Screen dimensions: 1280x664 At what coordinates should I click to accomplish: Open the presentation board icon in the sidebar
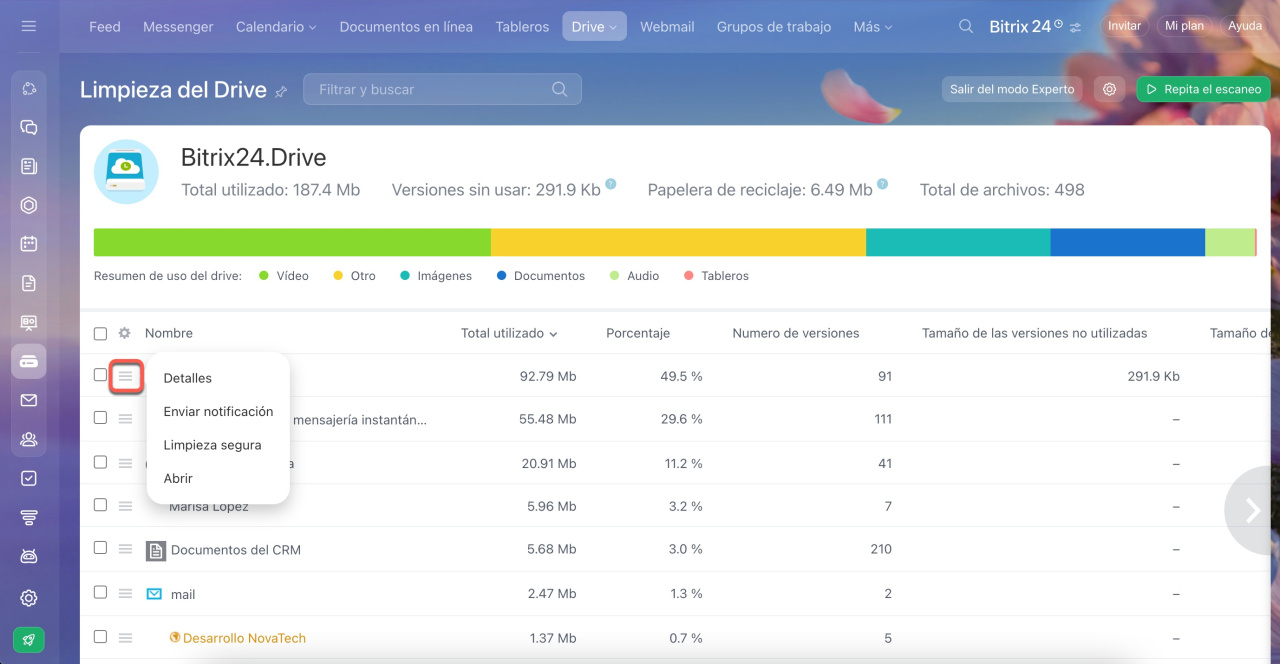point(29,322)
